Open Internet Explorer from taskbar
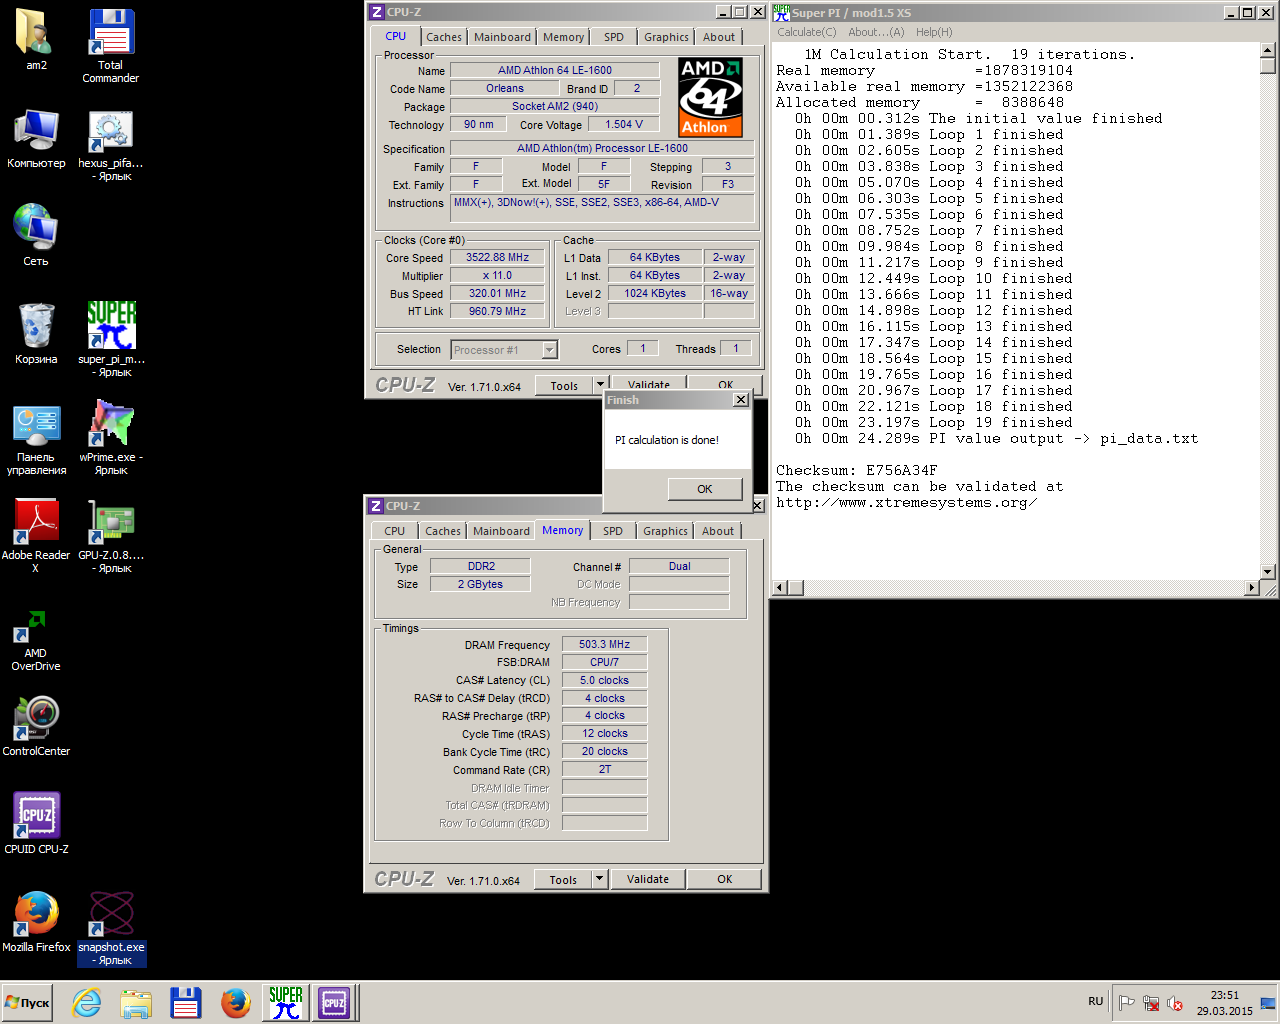 (x=87, y=1003)
